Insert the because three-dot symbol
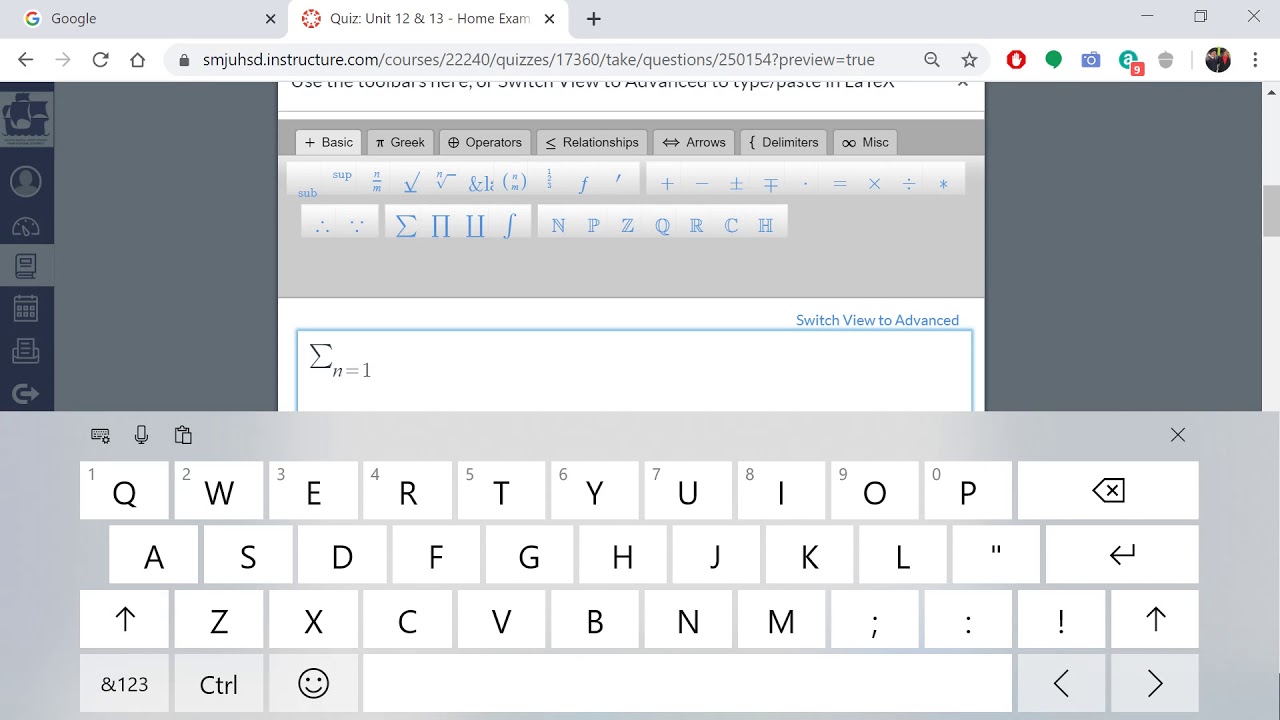The height and width of the screenshot is (720, 1280). pos(357,226)
